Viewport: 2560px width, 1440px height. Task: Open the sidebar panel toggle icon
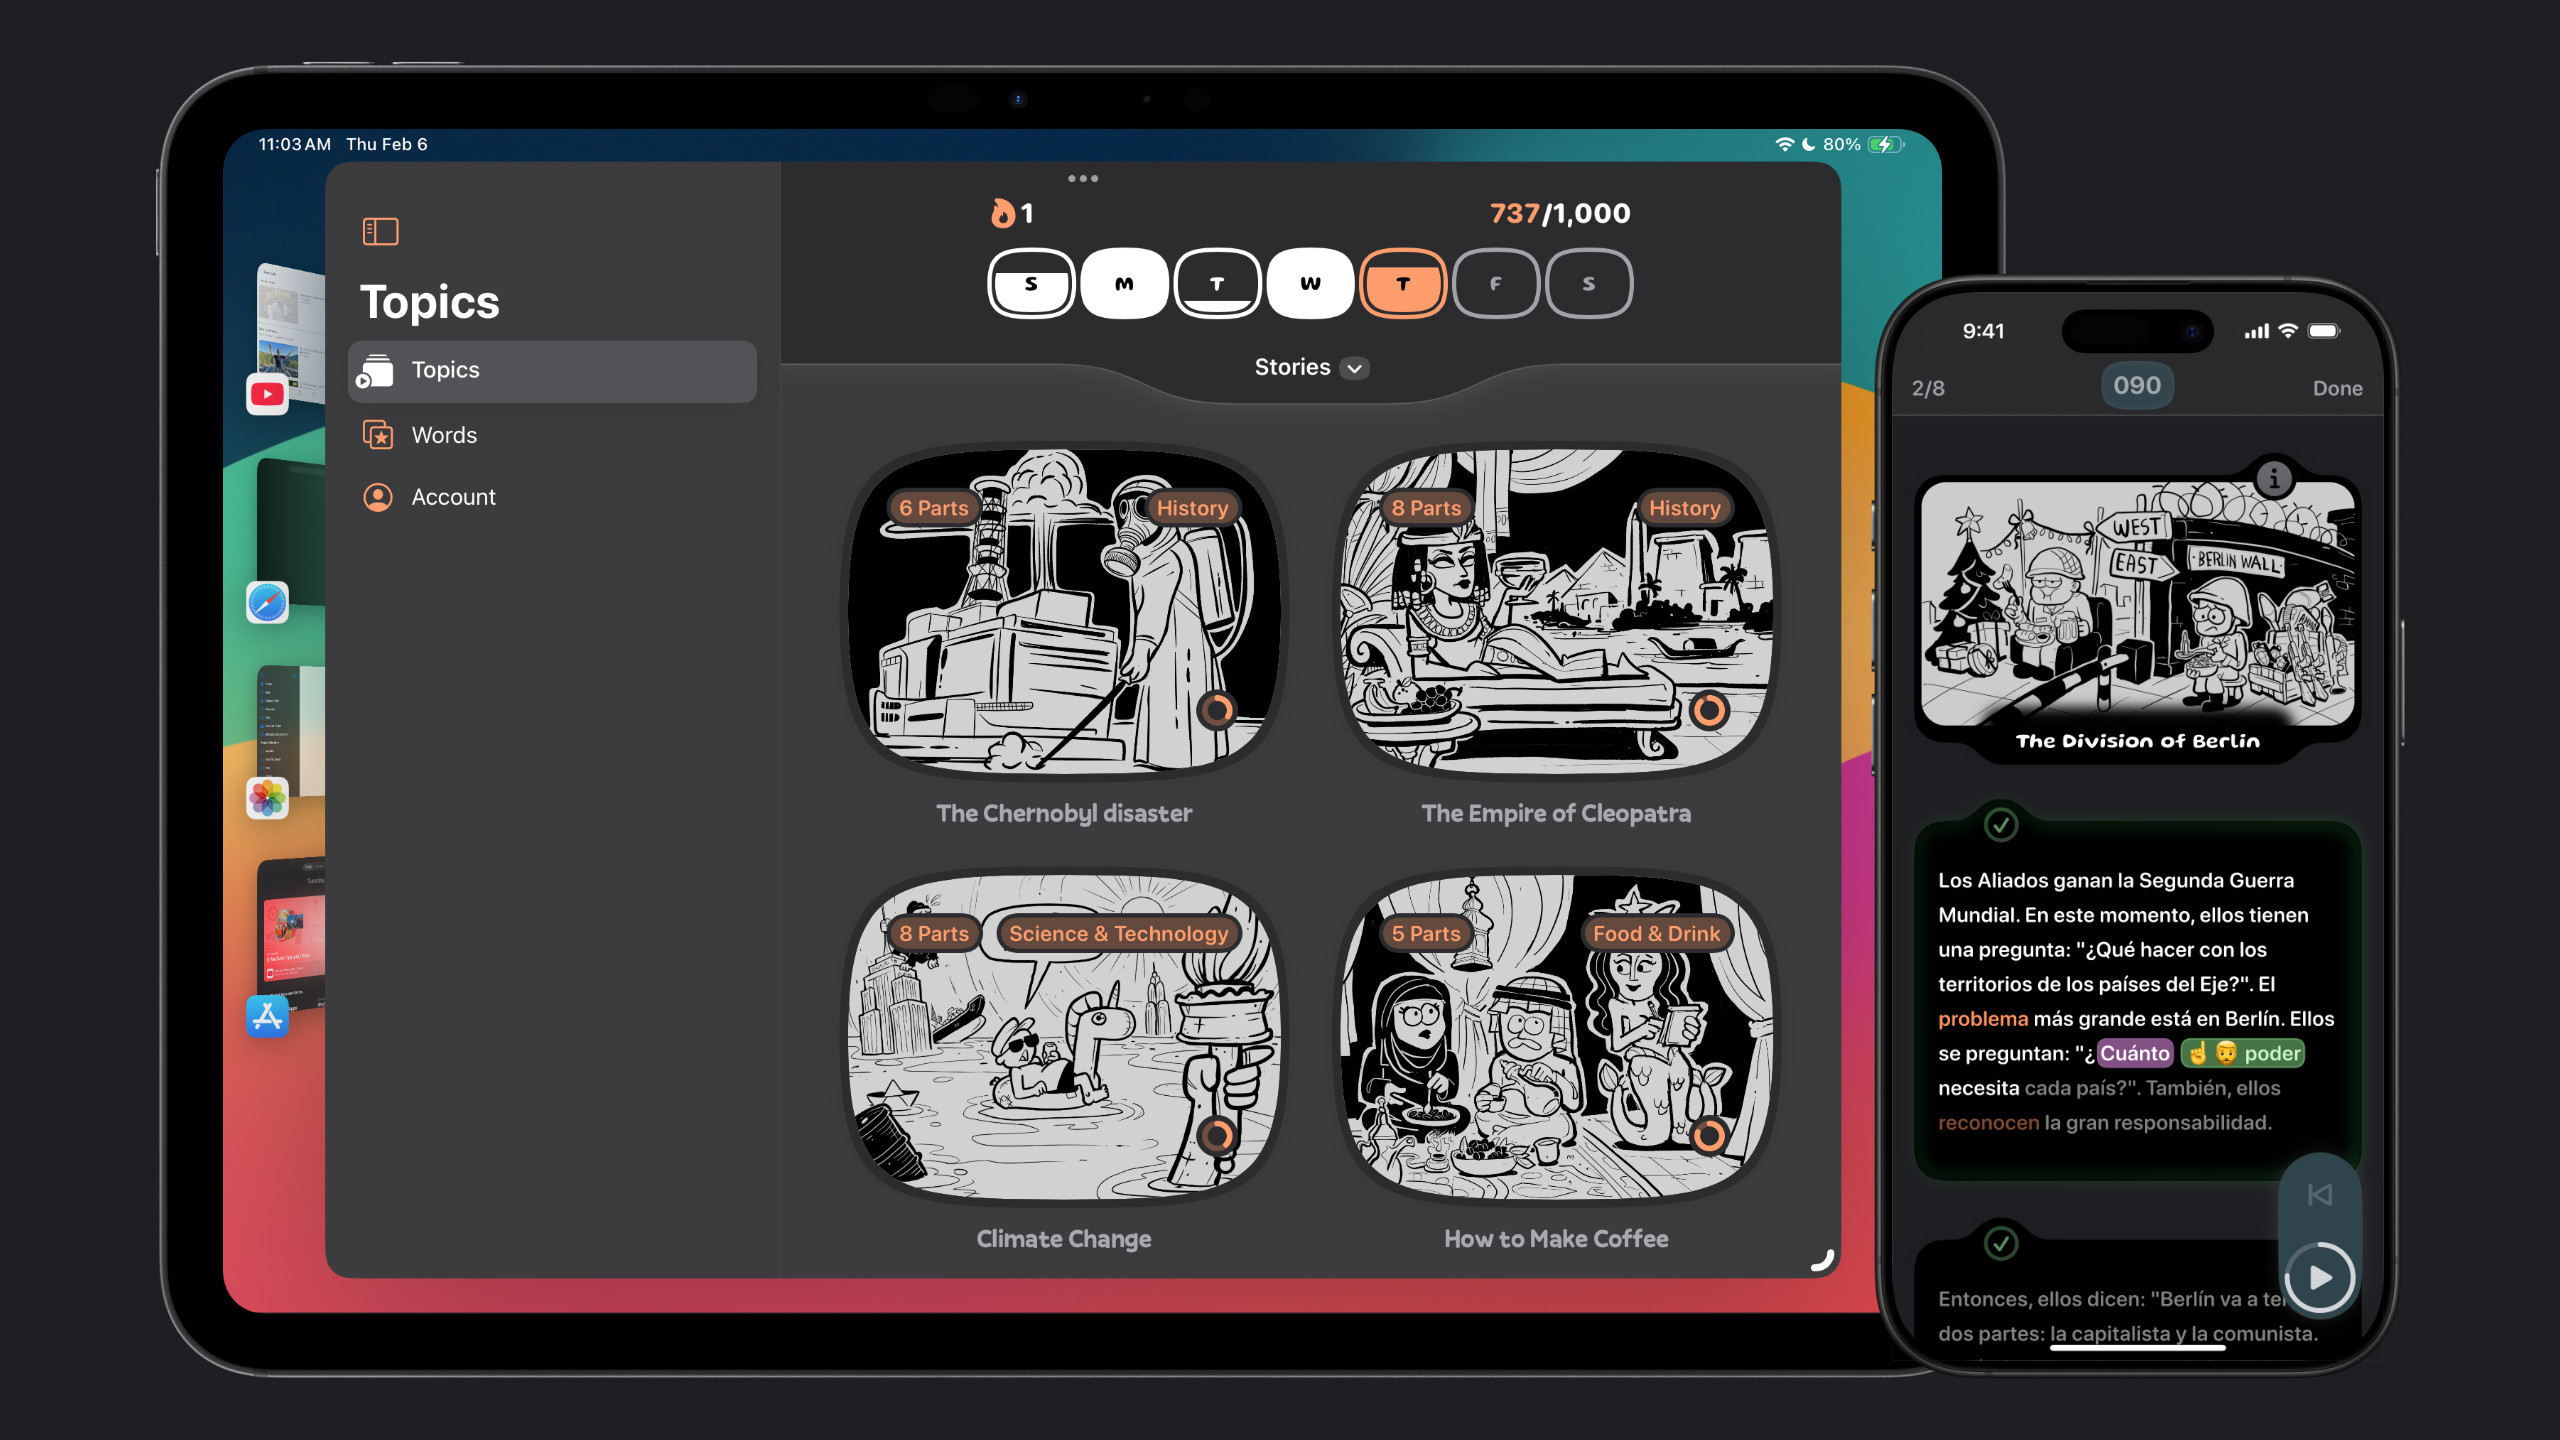pyautogui.click(x=380, y=230)
